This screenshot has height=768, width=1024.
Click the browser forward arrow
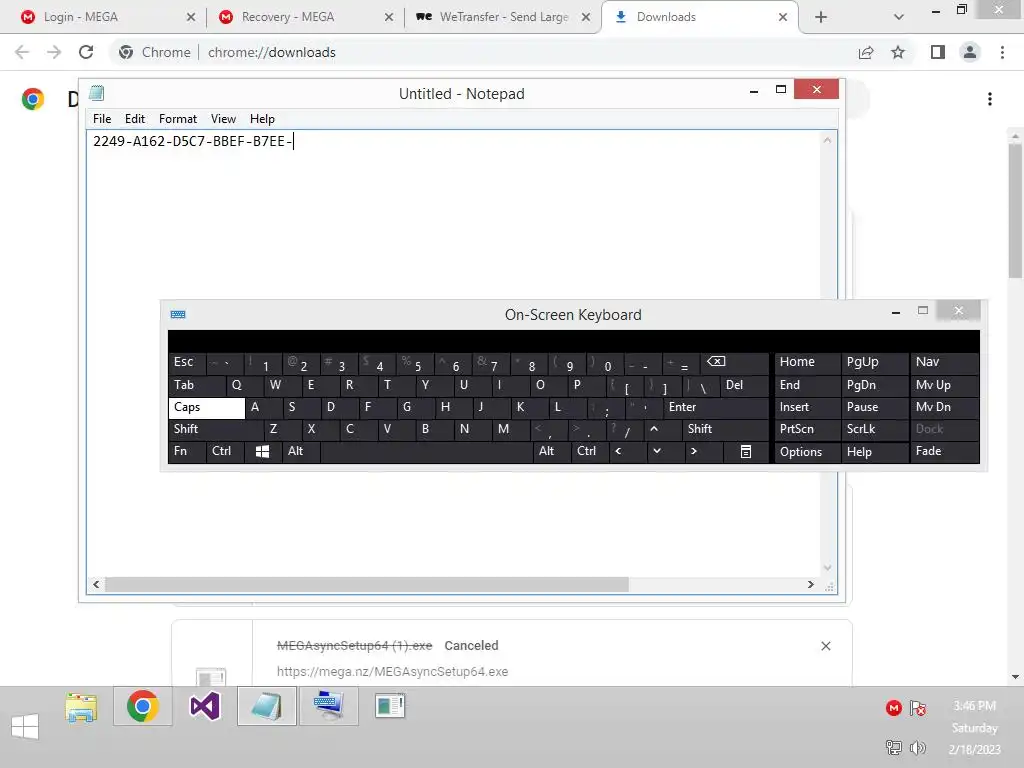click(54, 52)
